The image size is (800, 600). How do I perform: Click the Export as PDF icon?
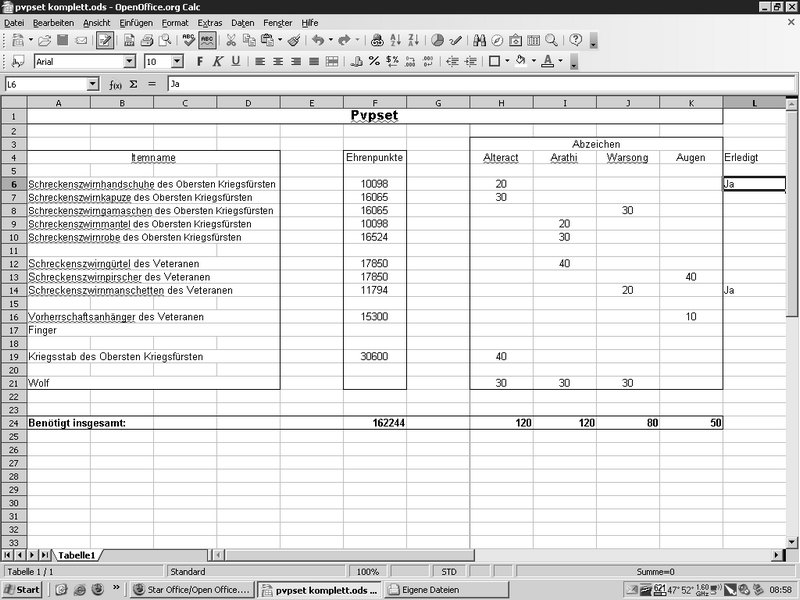point(129,41)
